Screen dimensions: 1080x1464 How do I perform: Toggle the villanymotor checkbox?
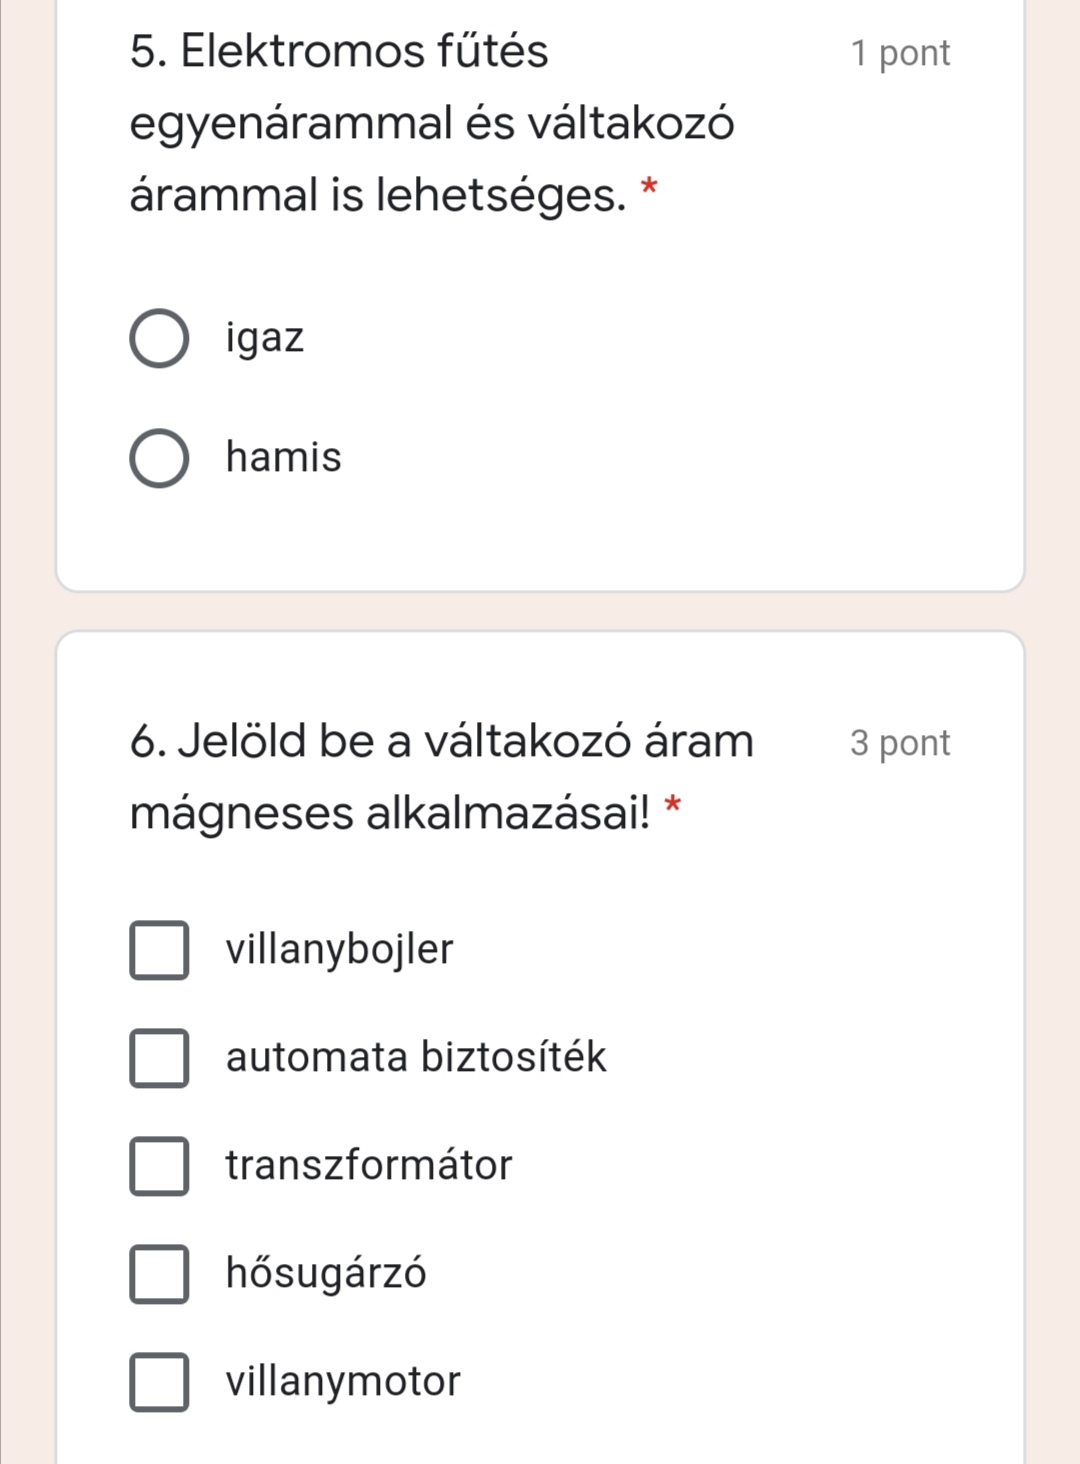[x=159, y=1382]
